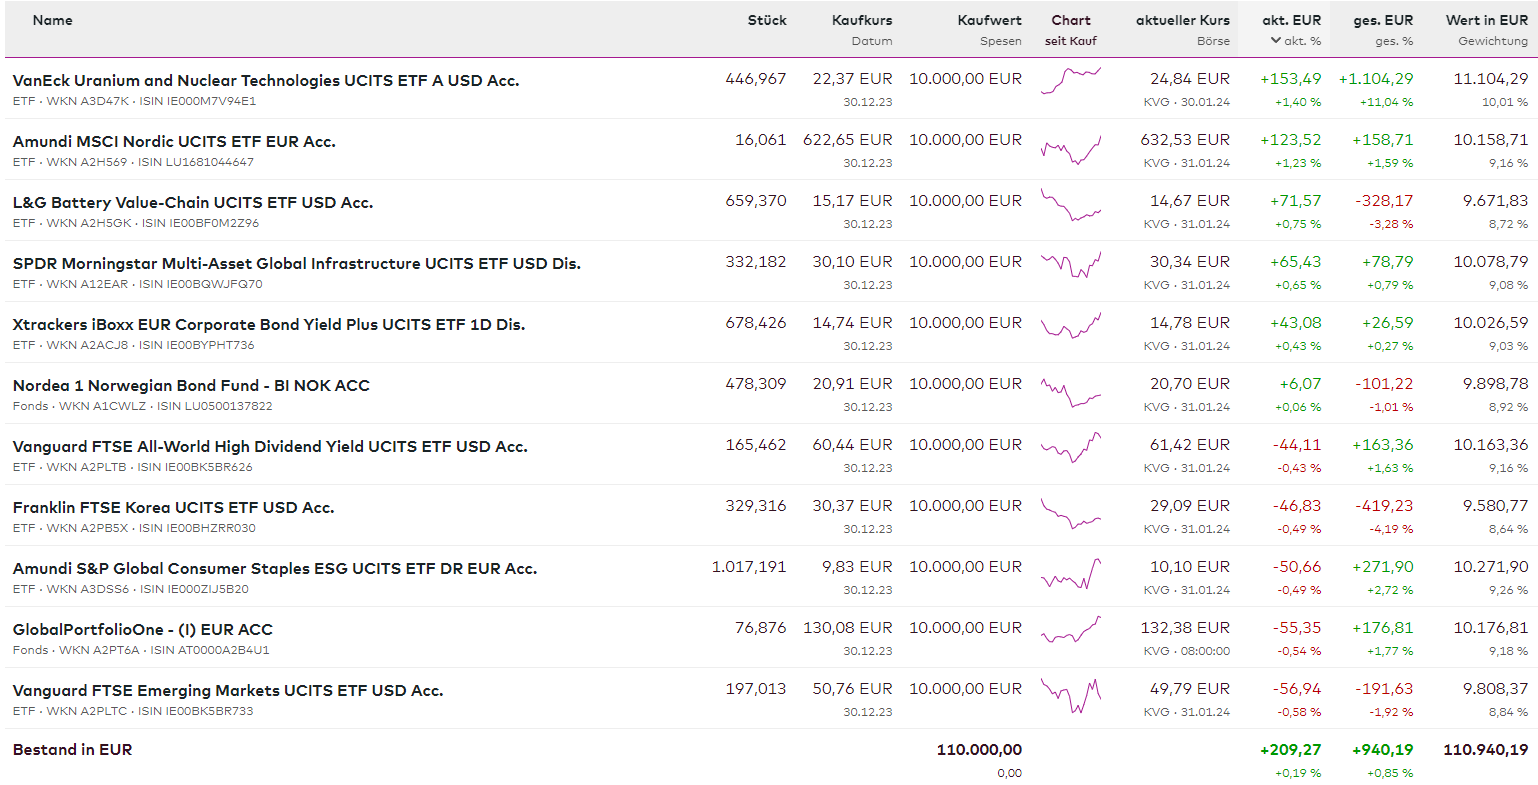Open the VanEck Uranium ETF sparkline chart

click(1070, 80)
